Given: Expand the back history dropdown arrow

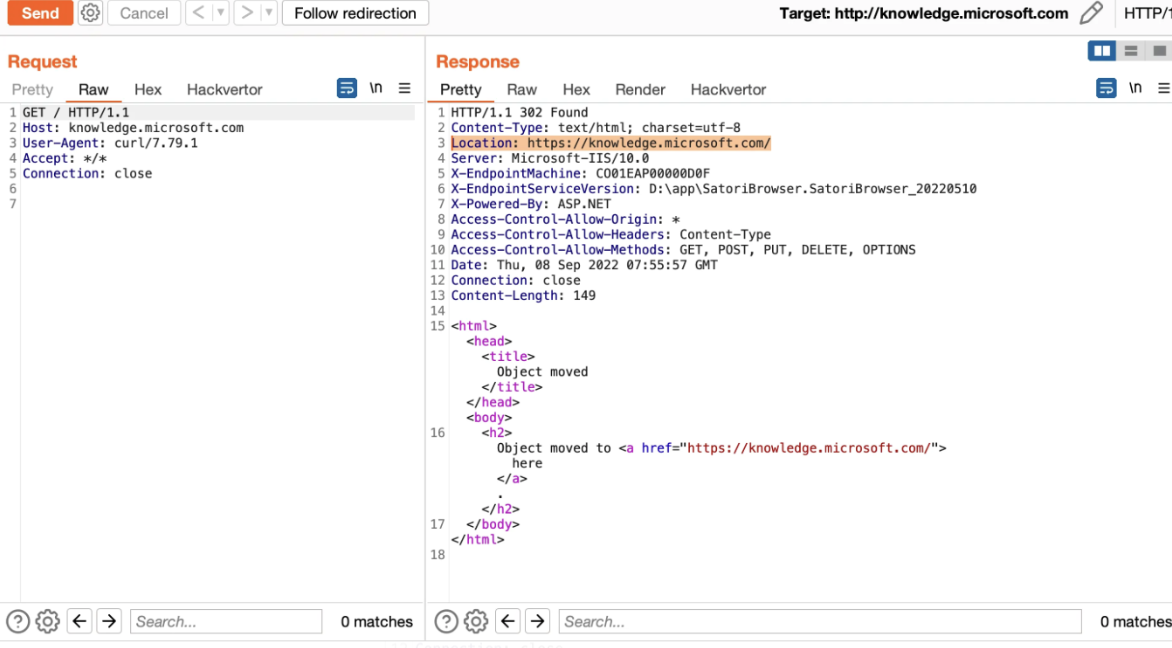Looking at the screenshot, I should (221, 13).
